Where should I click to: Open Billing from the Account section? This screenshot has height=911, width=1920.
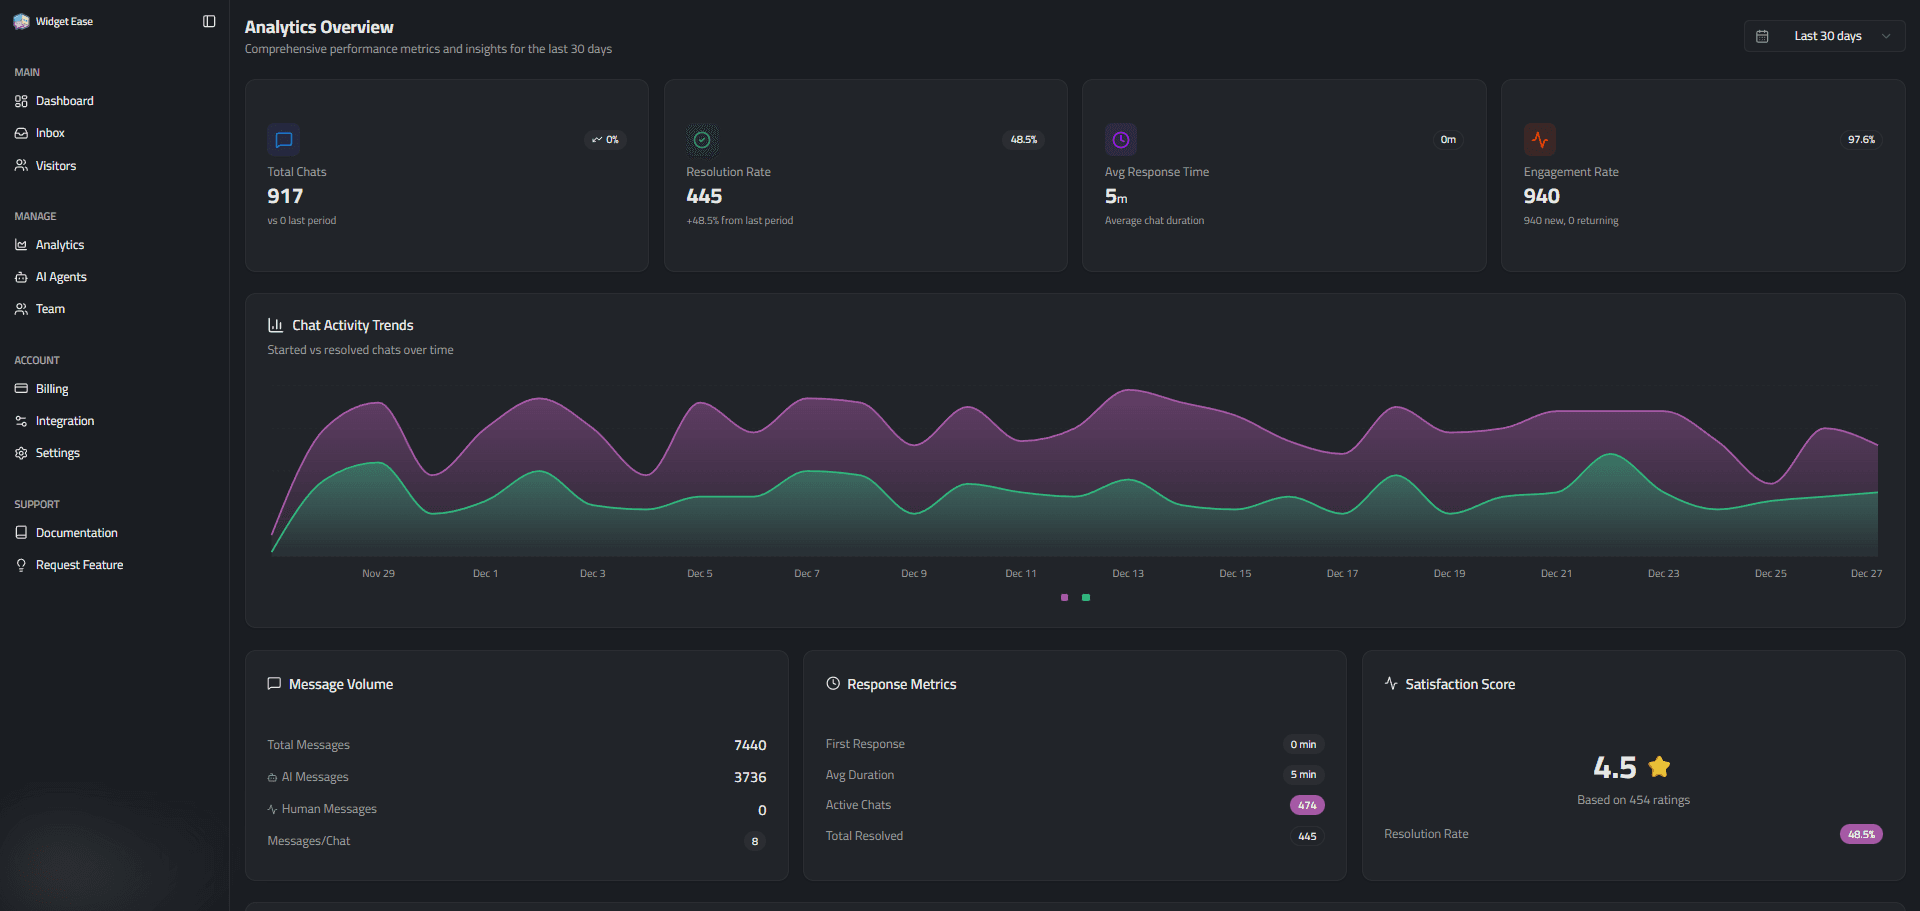[52, 389]
